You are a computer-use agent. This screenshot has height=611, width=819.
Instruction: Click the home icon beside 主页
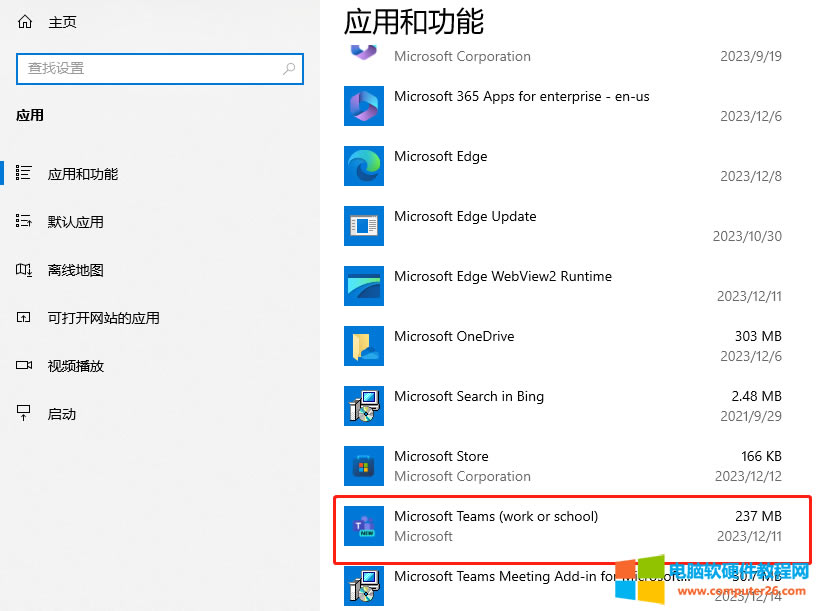tap(25, 22)
